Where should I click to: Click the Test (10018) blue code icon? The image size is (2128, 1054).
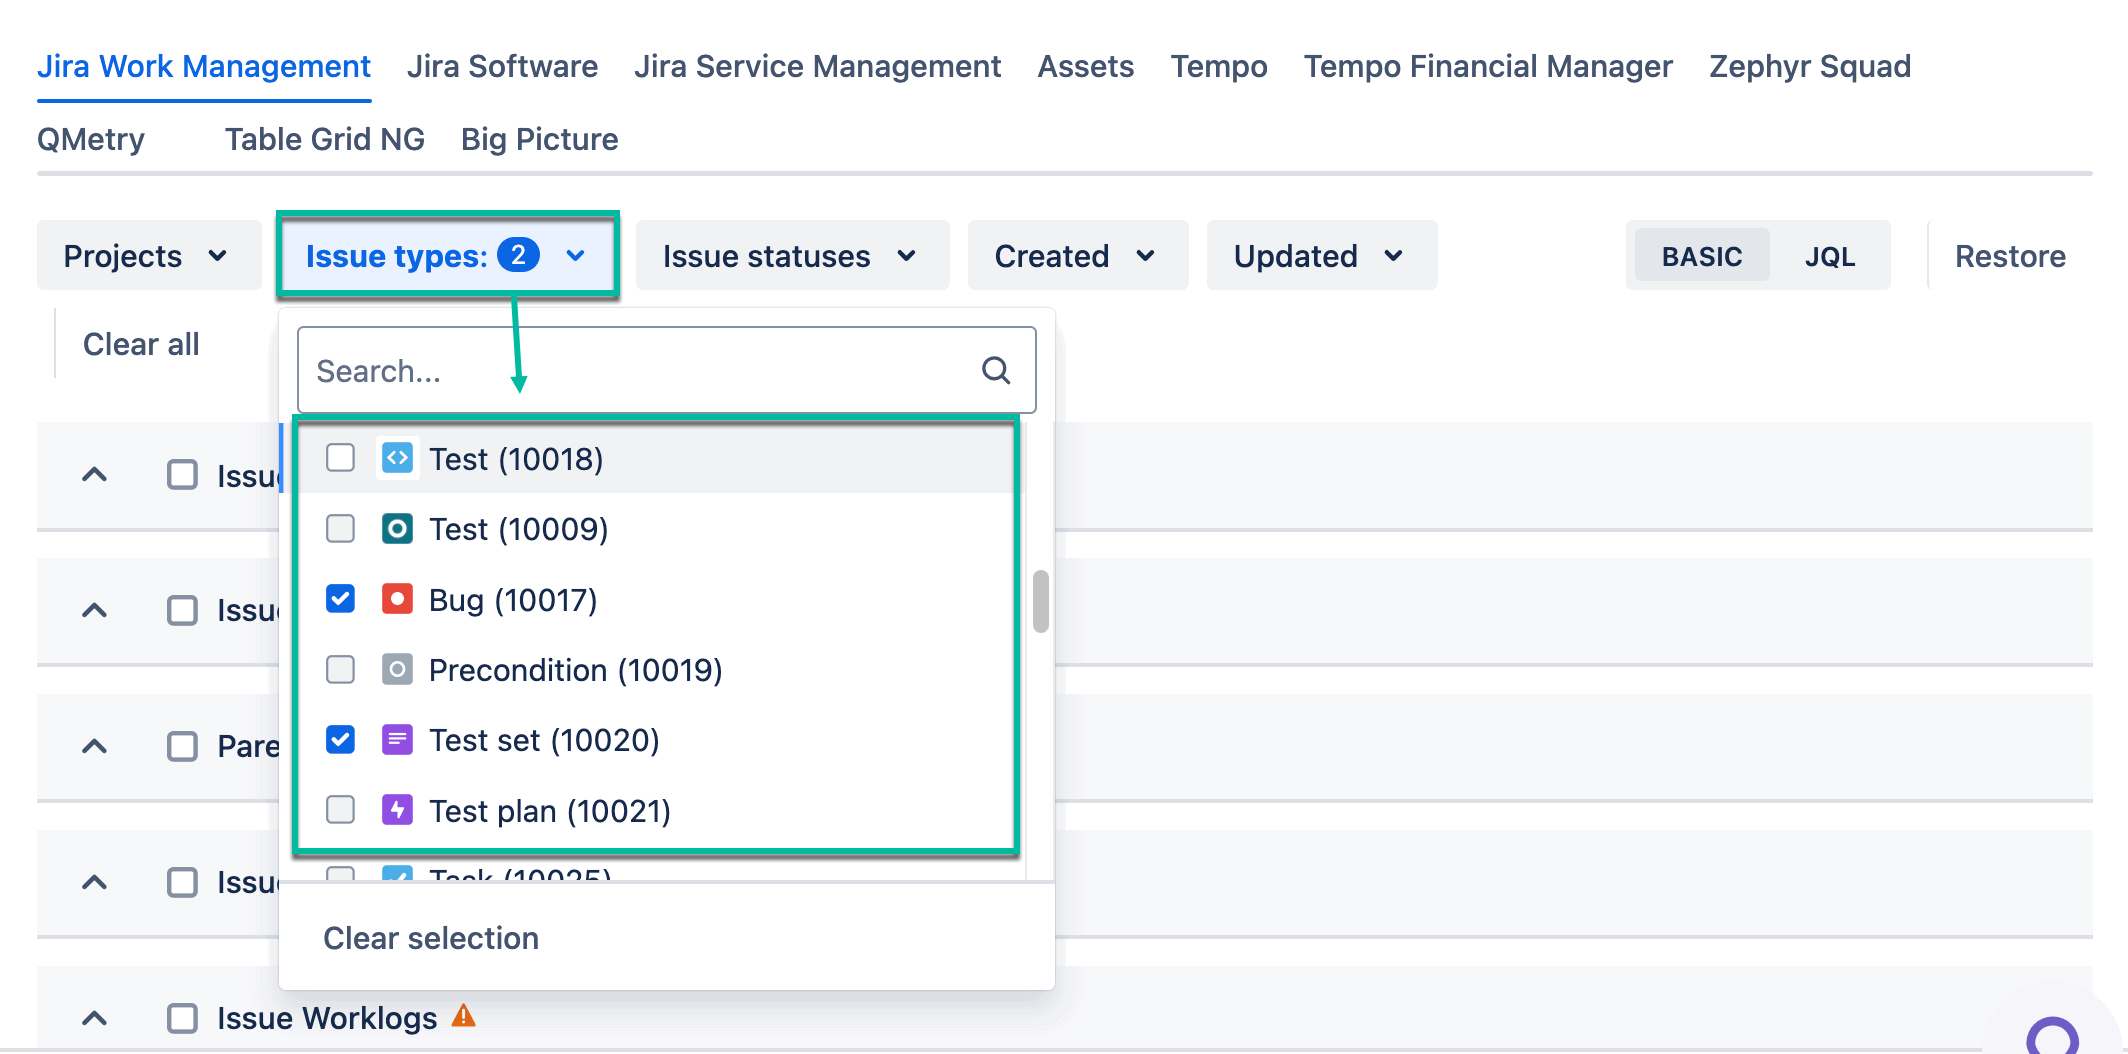pyautogui.click(x=397, y=458)
